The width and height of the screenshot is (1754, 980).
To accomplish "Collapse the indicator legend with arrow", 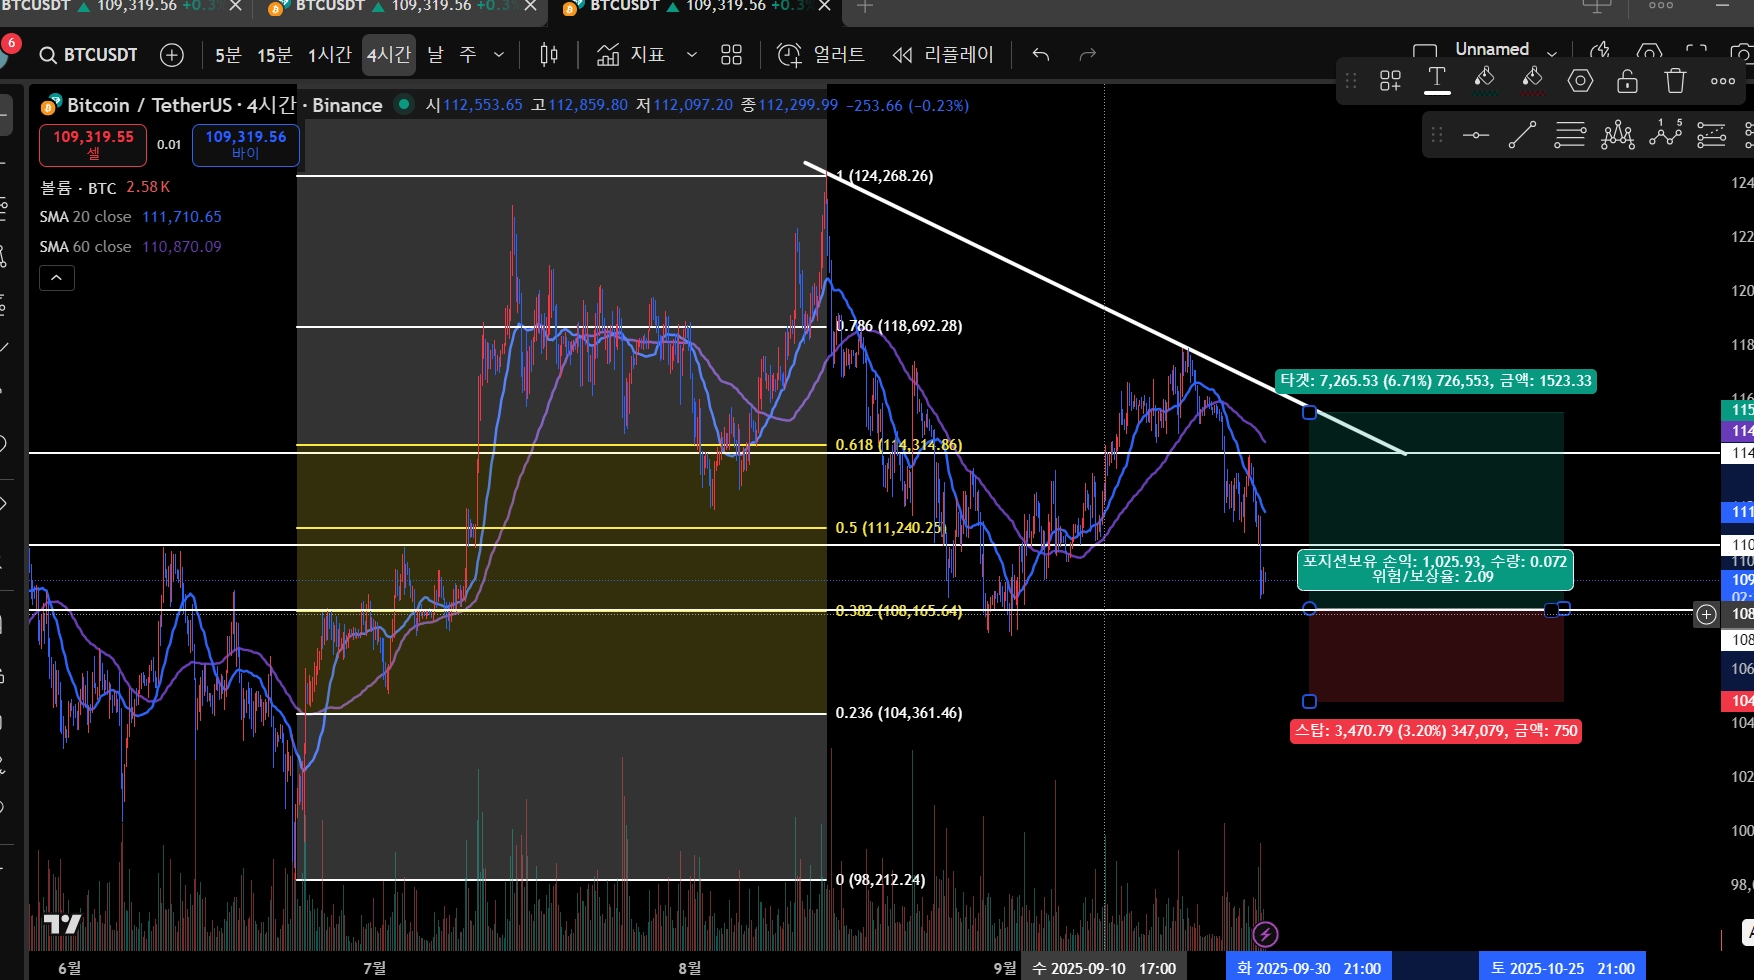I will [57, 278].
